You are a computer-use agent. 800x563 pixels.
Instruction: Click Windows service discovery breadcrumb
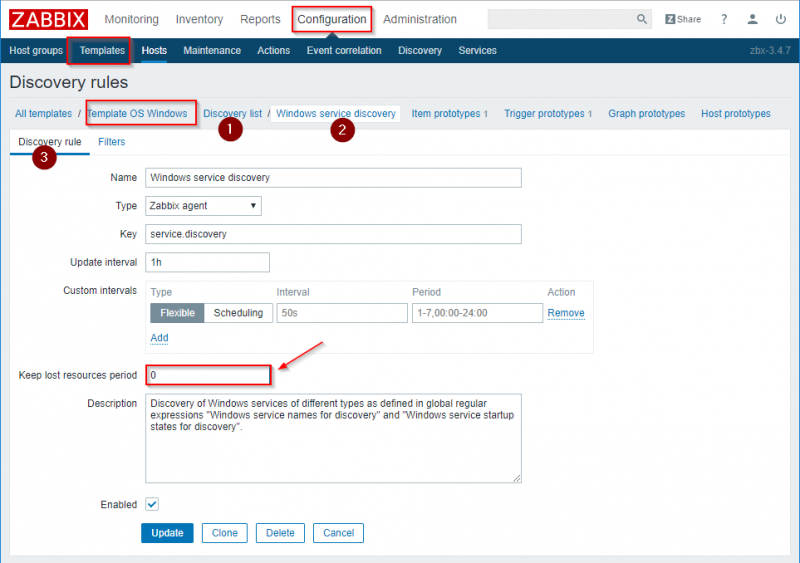[x=336, y=113]
